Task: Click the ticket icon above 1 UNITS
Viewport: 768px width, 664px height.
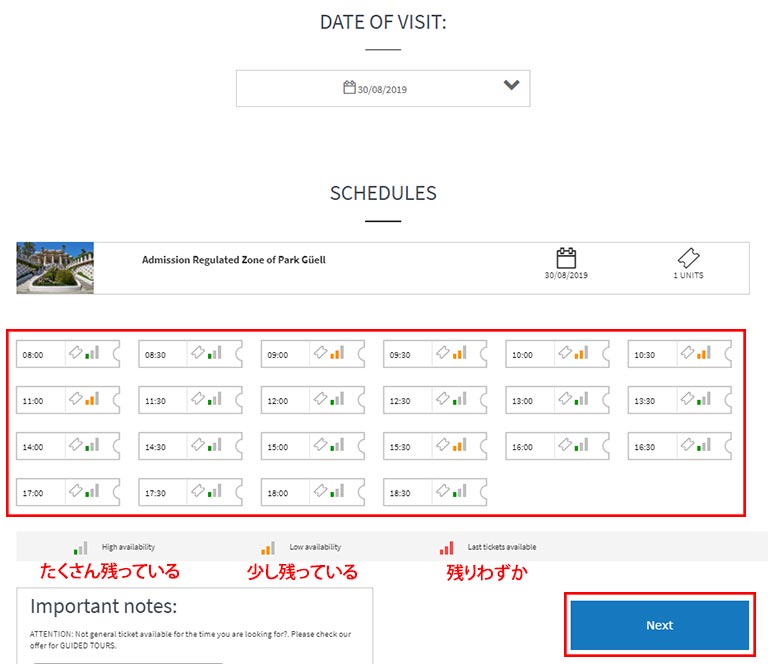Action: [x=688, y=258]
